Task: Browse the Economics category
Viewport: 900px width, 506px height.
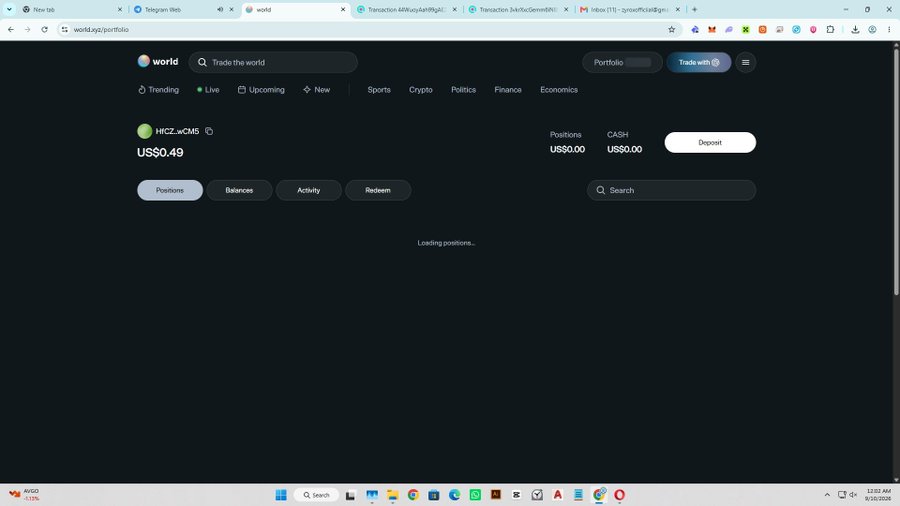Action: coord(559,89)
